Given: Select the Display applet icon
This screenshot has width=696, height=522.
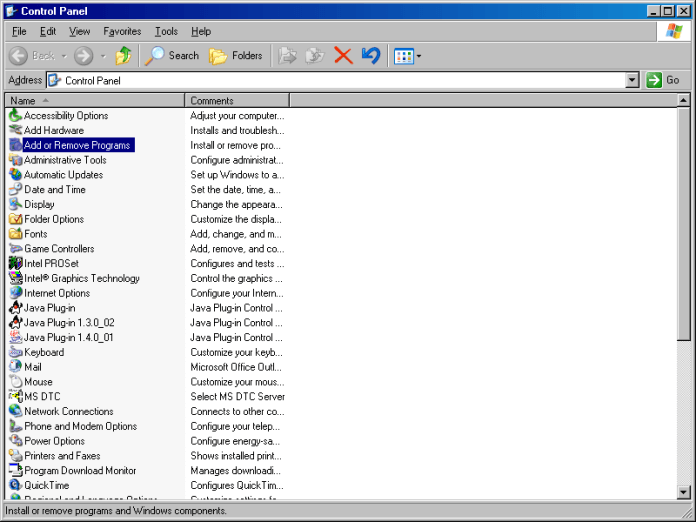Looking at the screenshot, I should point(16,204).
